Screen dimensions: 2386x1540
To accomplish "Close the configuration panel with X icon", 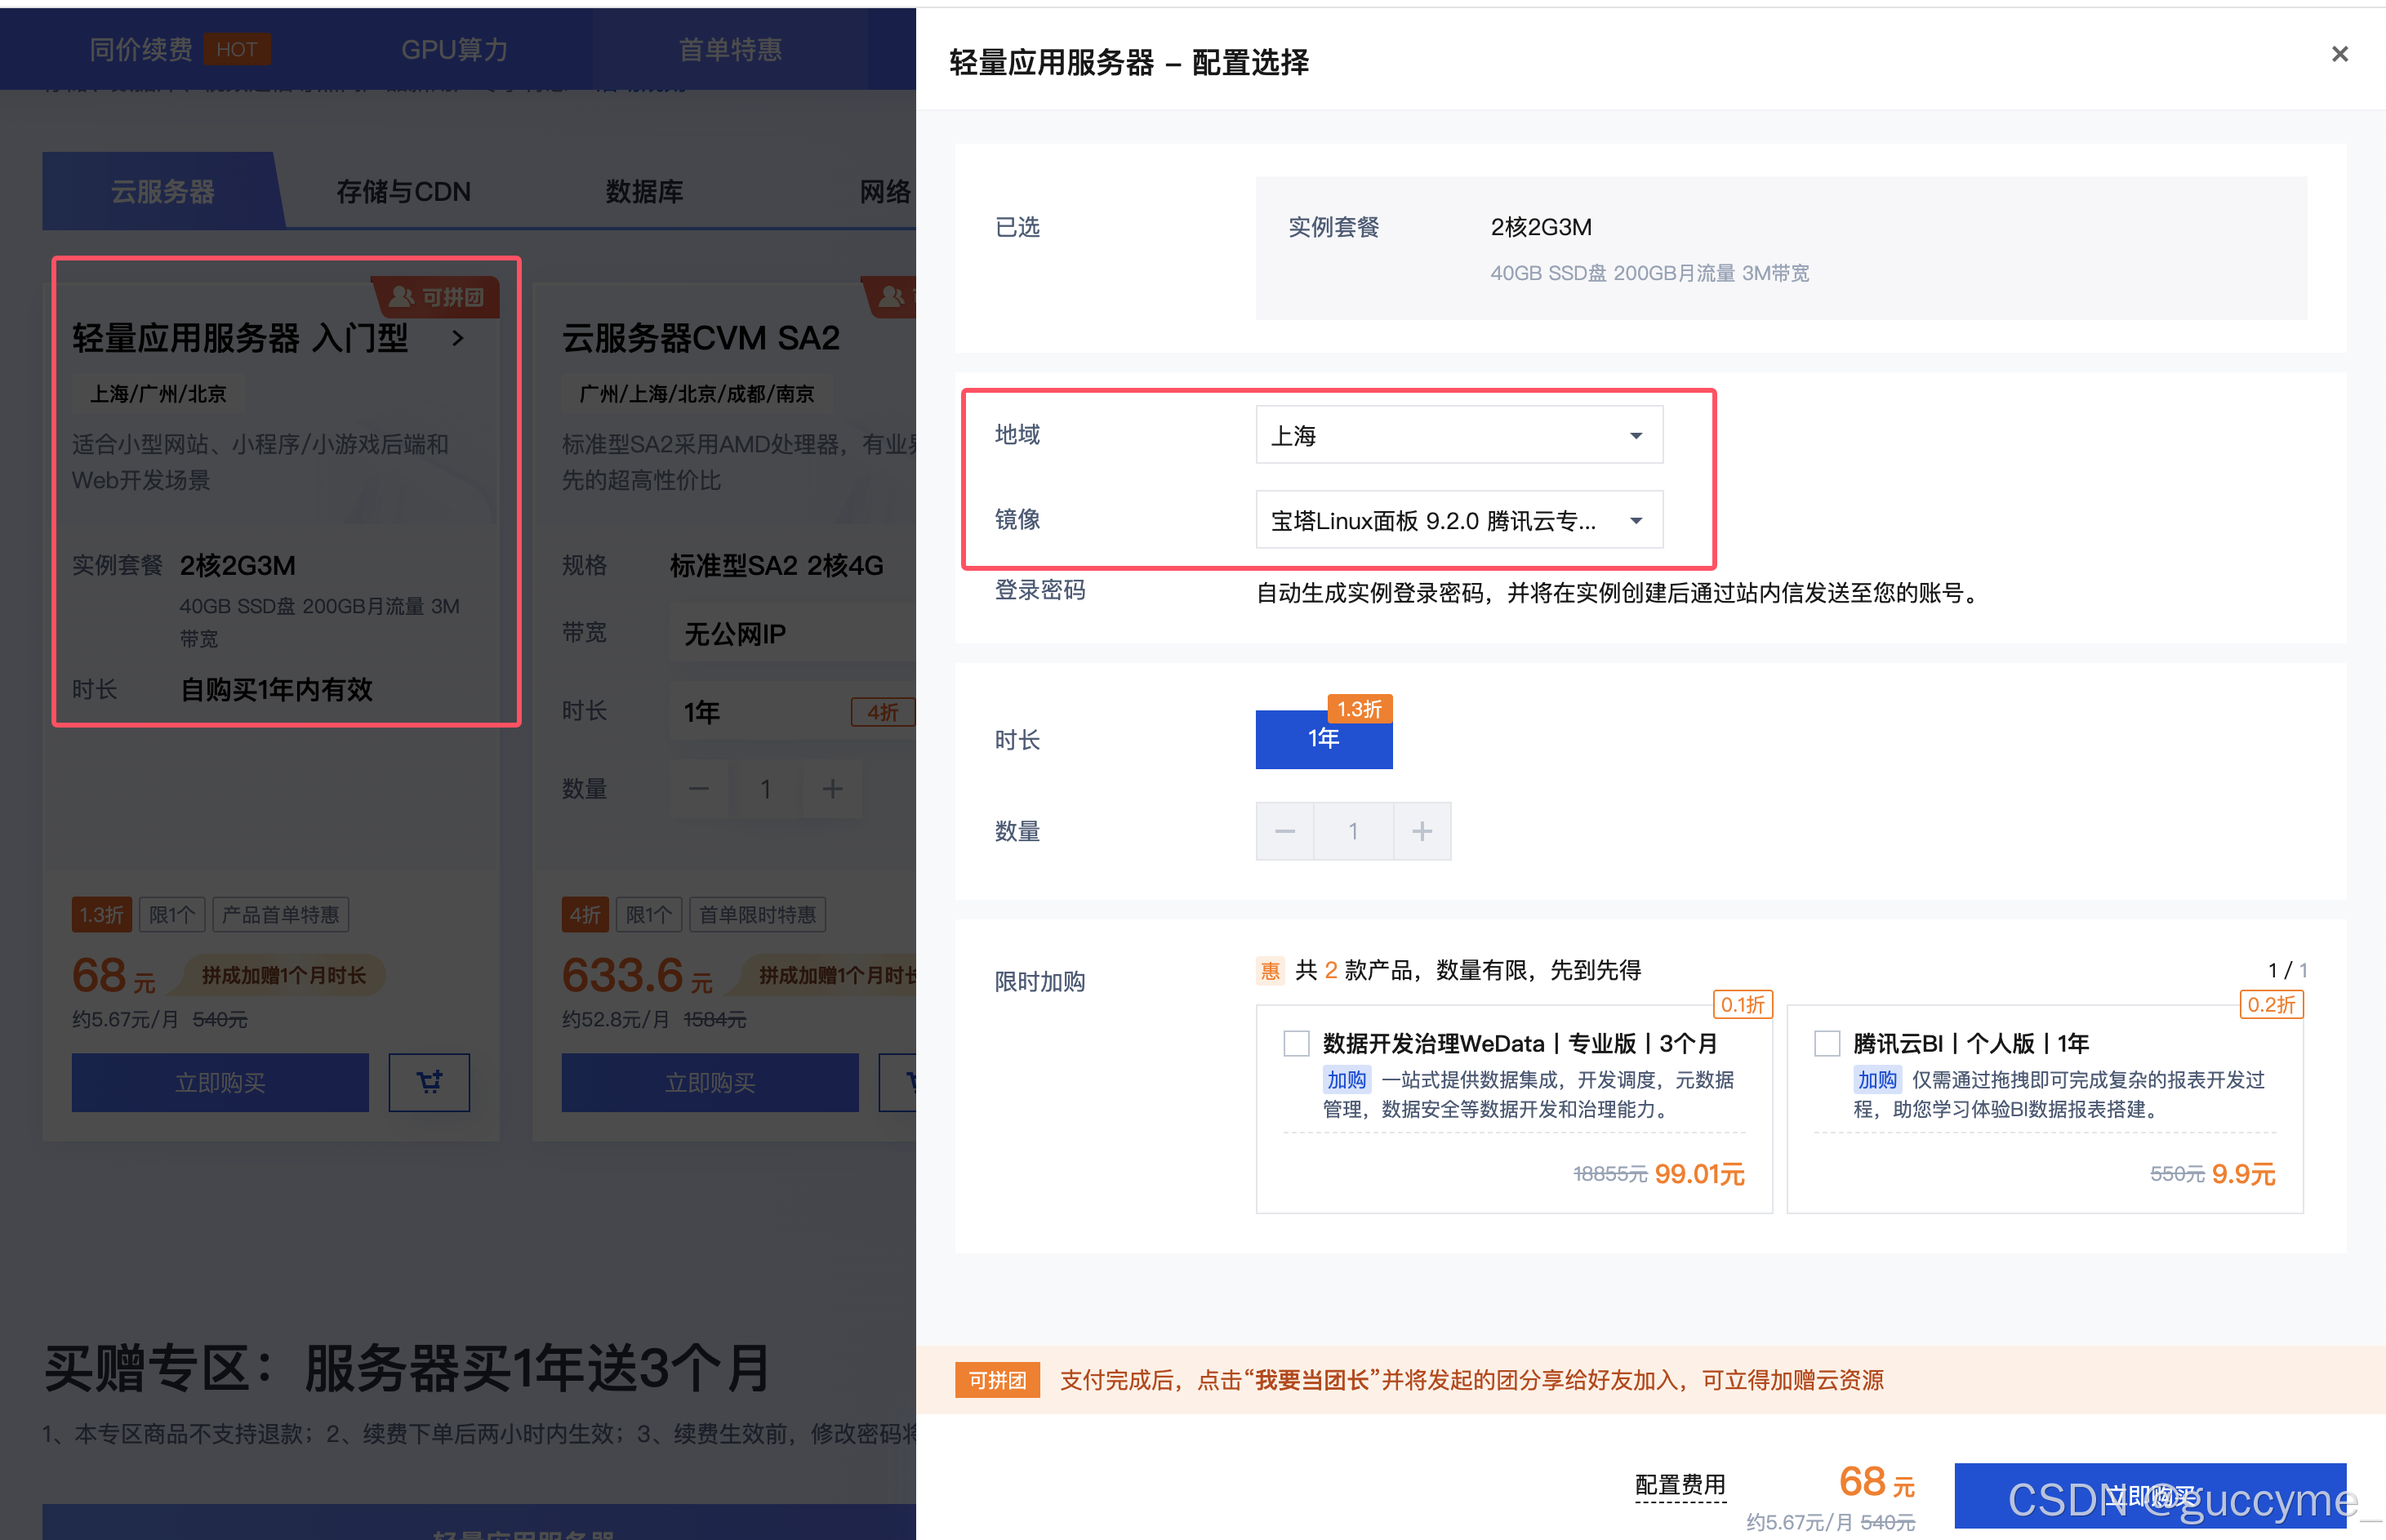I will click(x=2339, y=54).
